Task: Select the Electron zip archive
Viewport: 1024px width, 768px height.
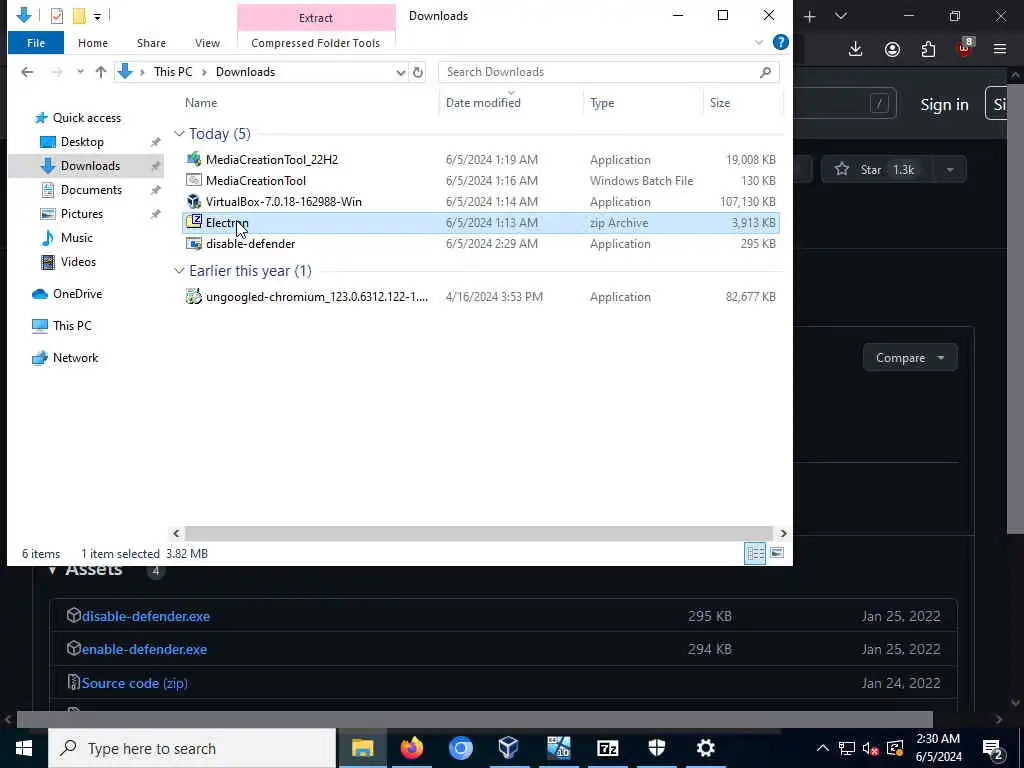Action: pyautogui.click(x=481, y=223)
